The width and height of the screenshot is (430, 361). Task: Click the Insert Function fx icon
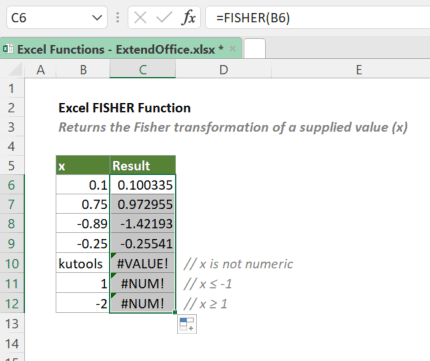click(x=189, y=17)
